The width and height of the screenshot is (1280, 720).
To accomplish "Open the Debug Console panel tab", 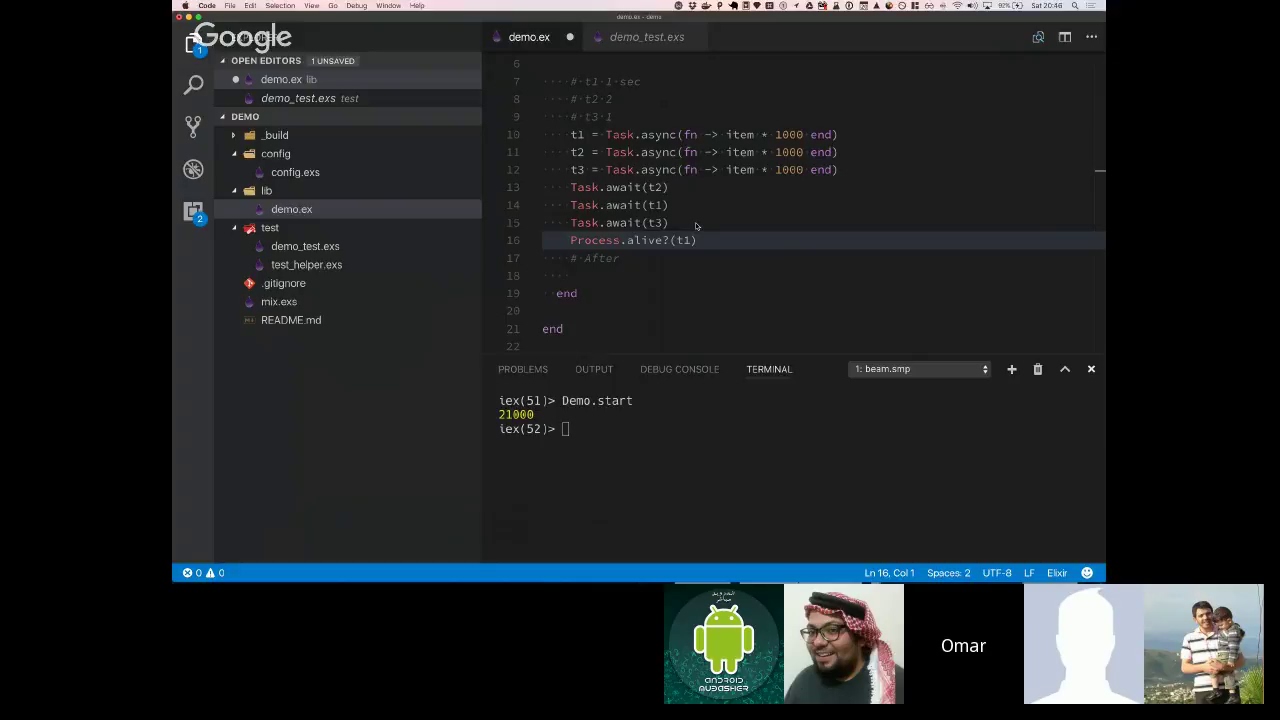I will coord(679,369).
